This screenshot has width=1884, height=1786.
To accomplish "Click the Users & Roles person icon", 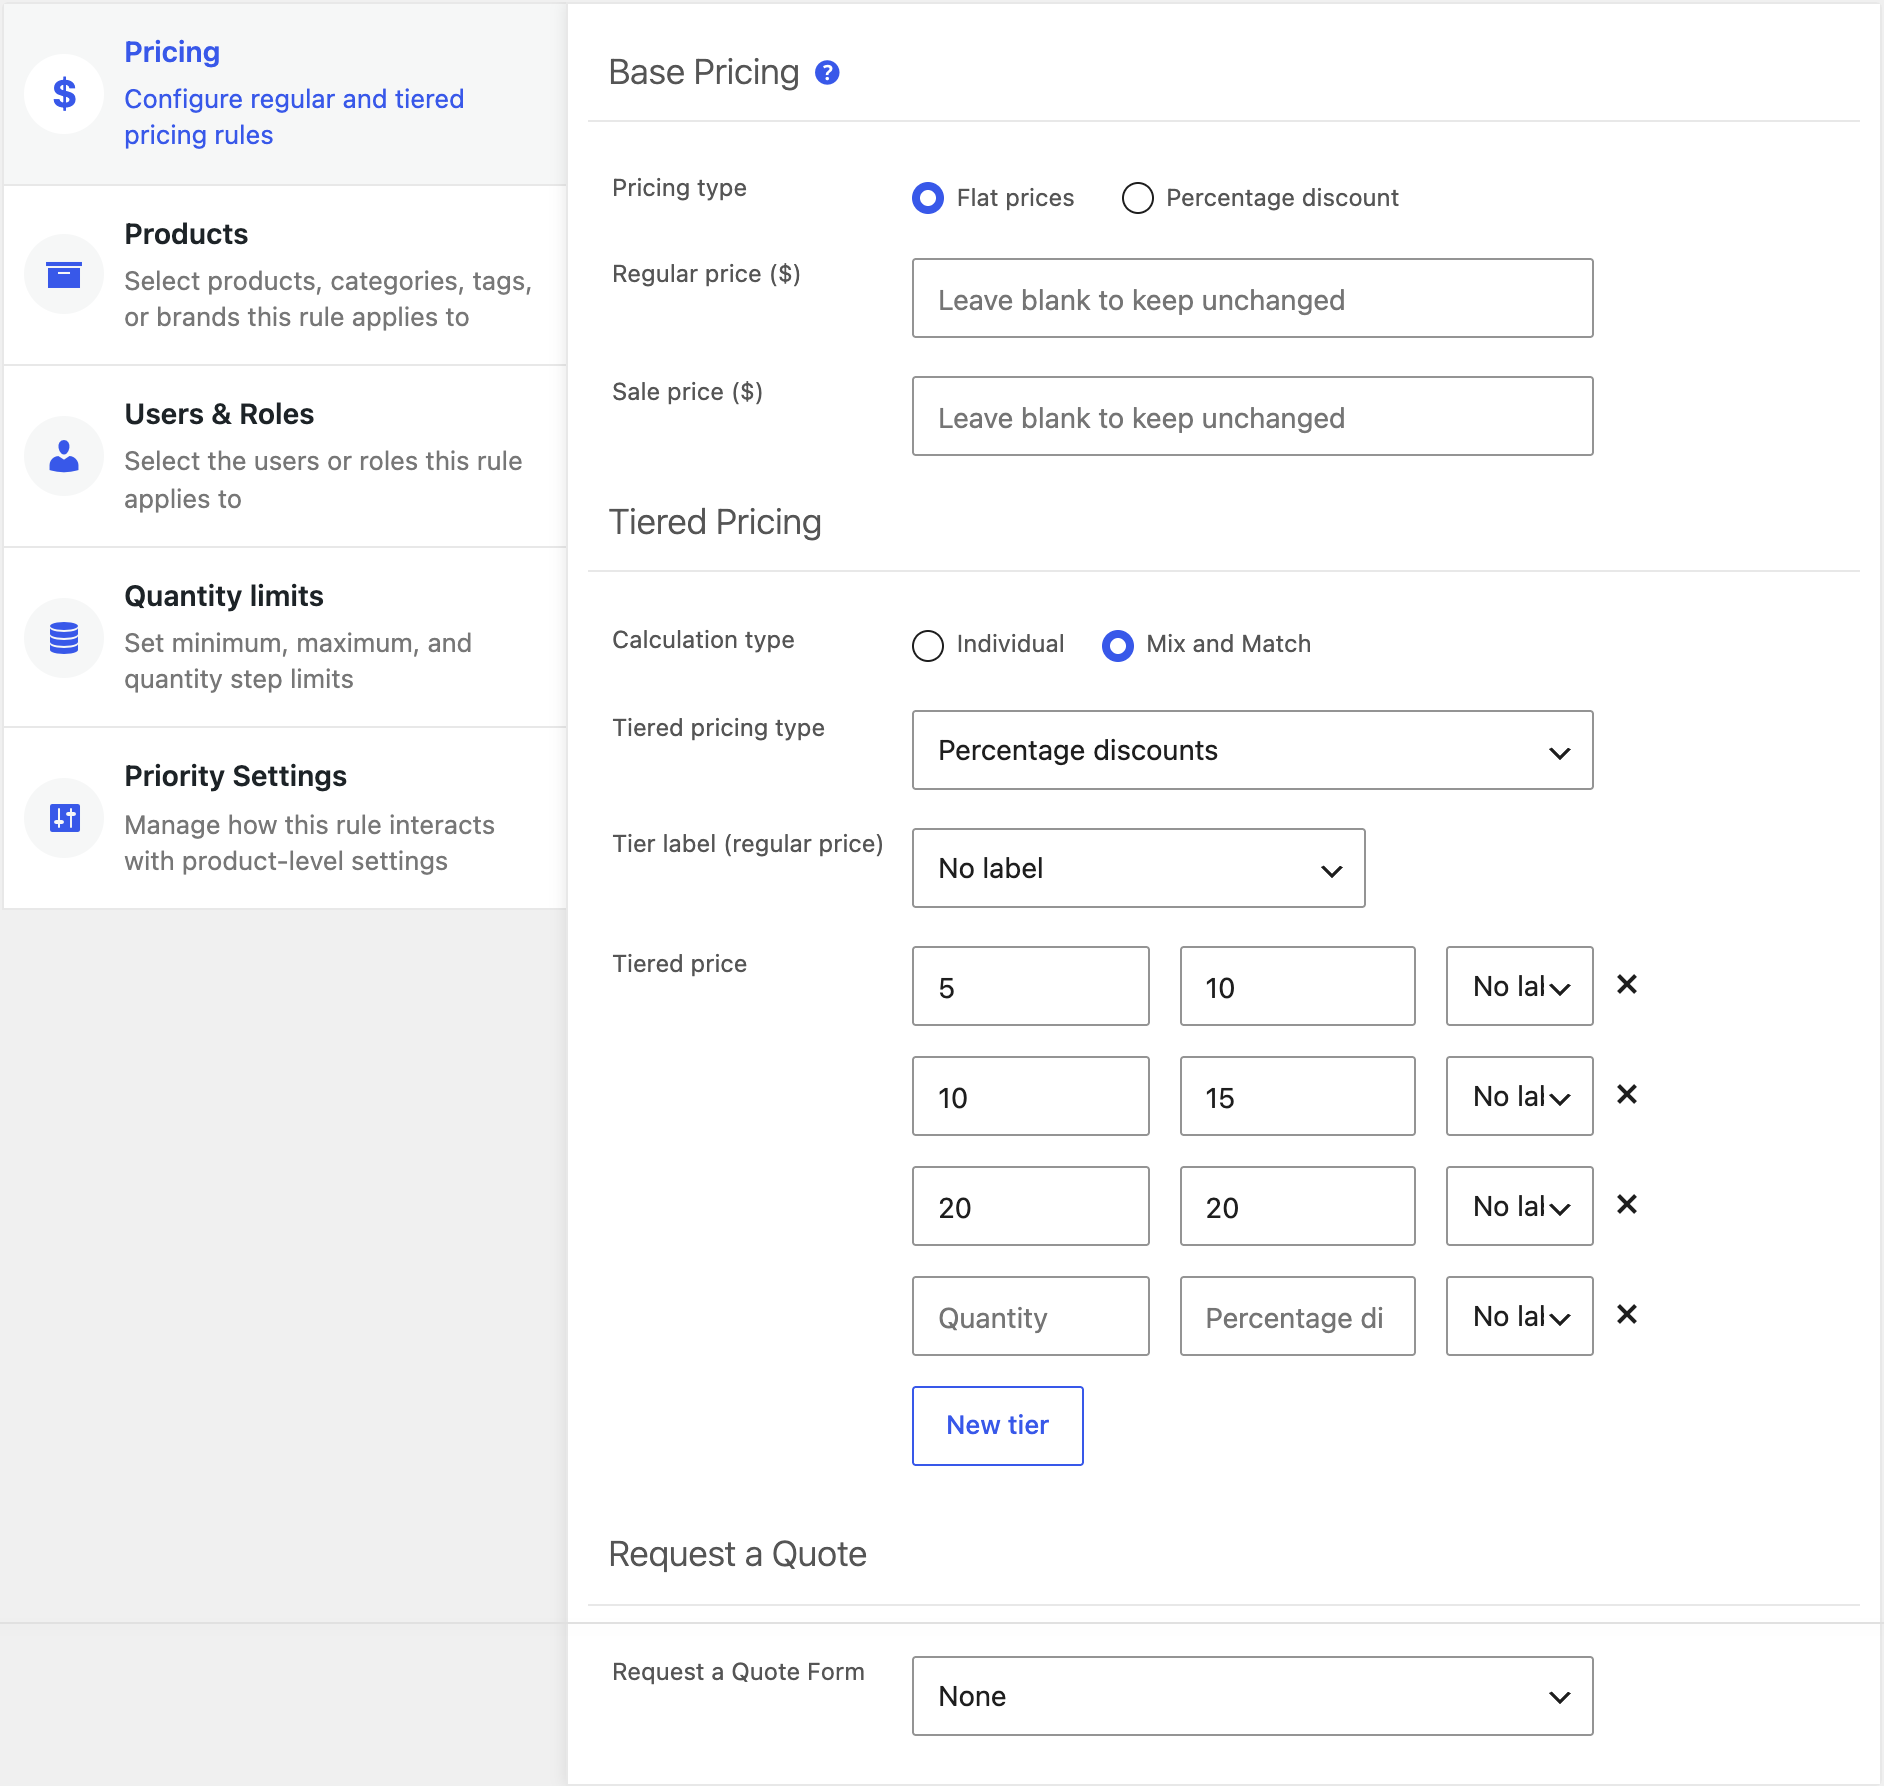I will pyautogui.click(x=64, y=457).
